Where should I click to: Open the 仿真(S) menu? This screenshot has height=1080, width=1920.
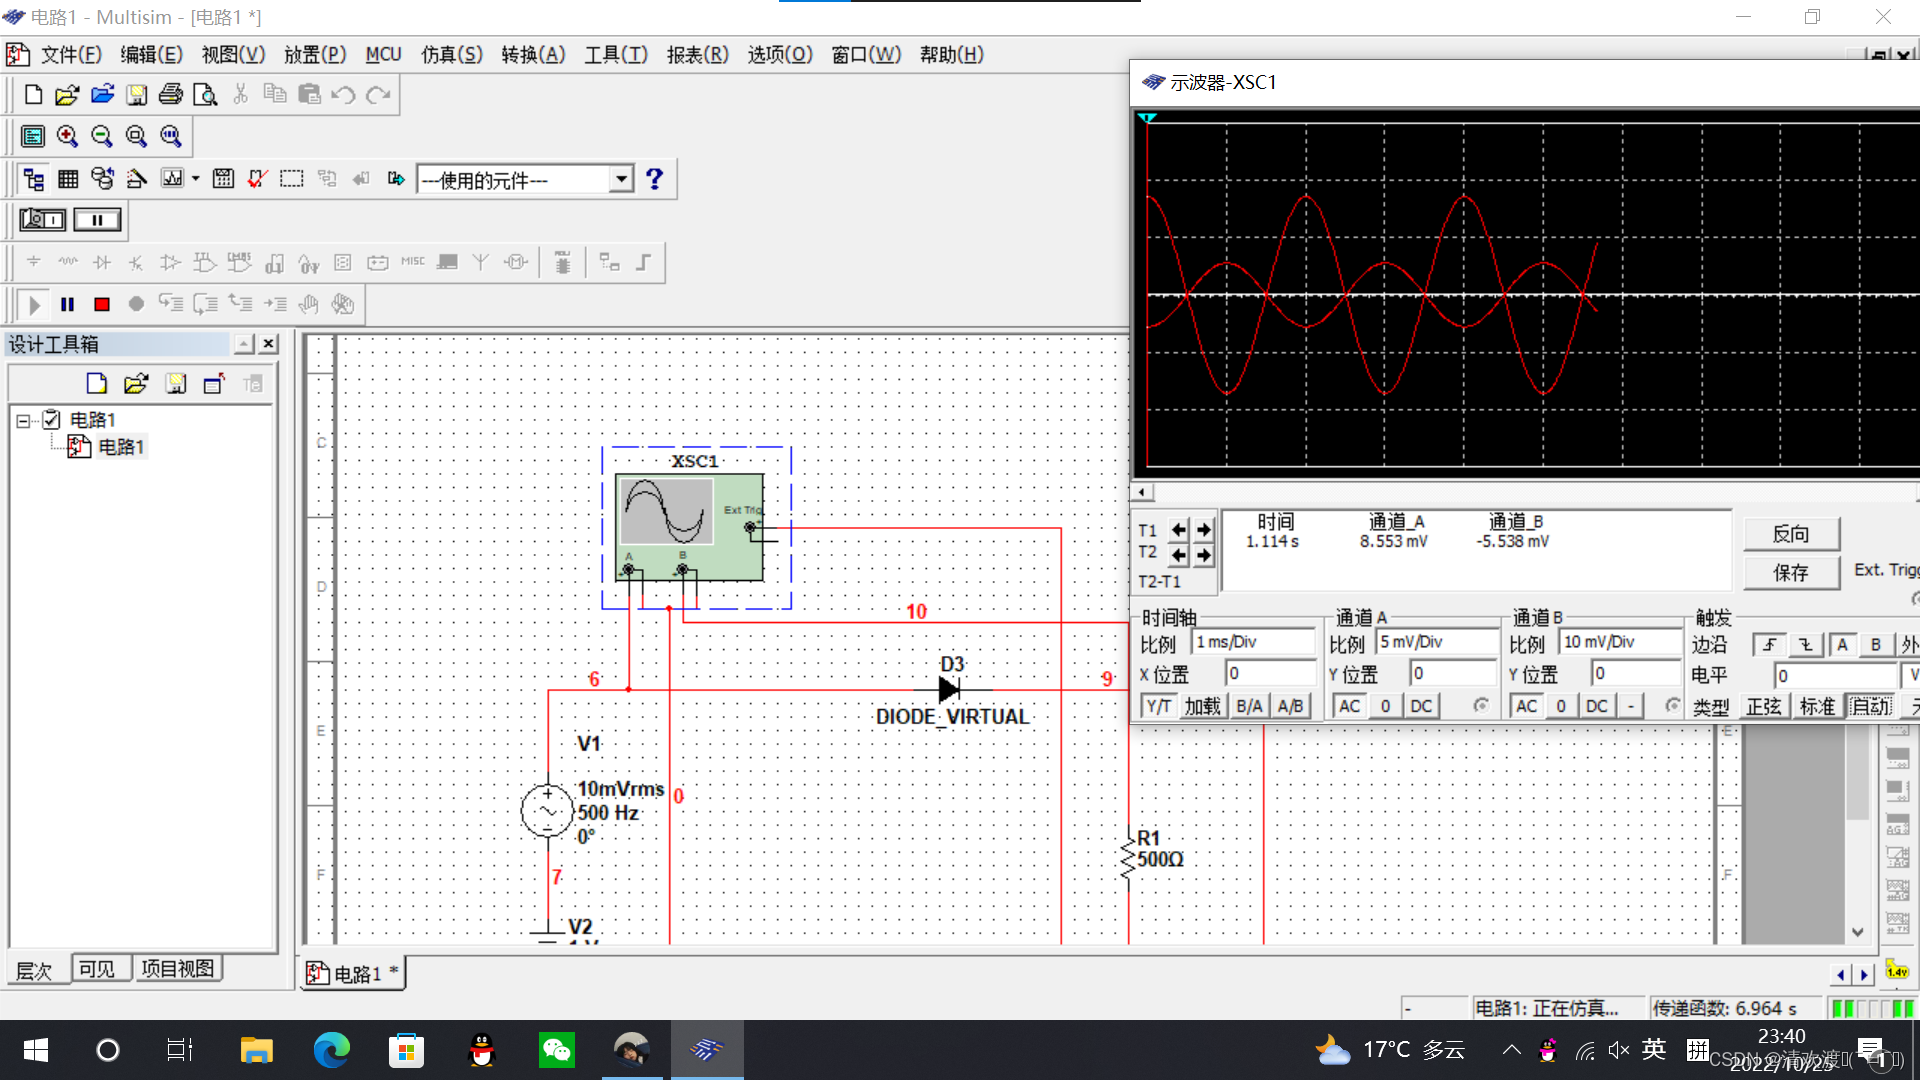tap(451, 55)
